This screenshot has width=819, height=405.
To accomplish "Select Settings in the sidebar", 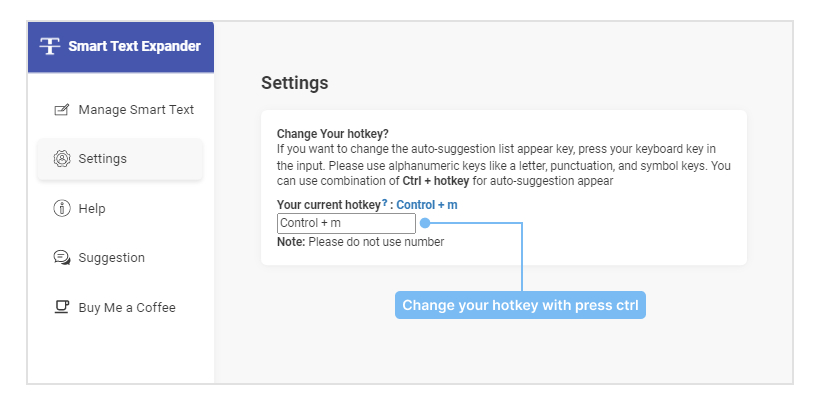I will [x=120, y=159].
